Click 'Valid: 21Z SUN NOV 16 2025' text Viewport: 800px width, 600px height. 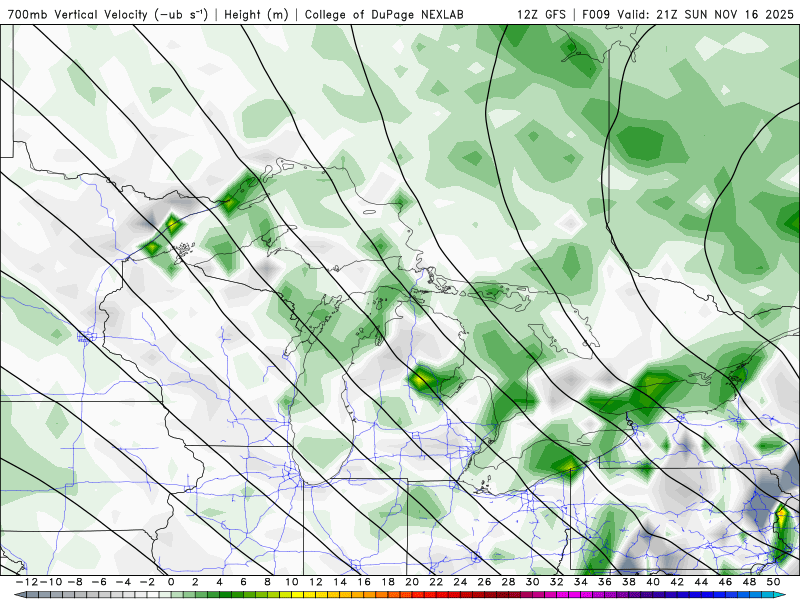click(706, 14)
